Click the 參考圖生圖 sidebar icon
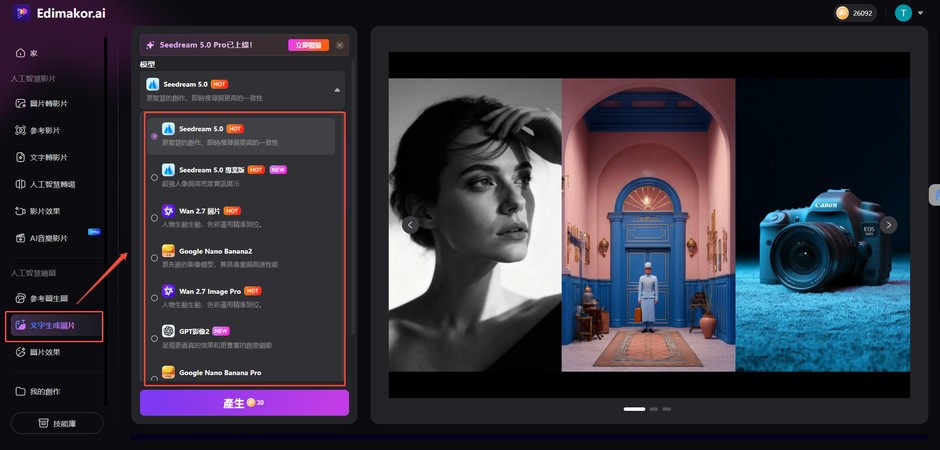The height and width of the screenshot is (450, 940). pyautogui.click(x=21, y=298)
